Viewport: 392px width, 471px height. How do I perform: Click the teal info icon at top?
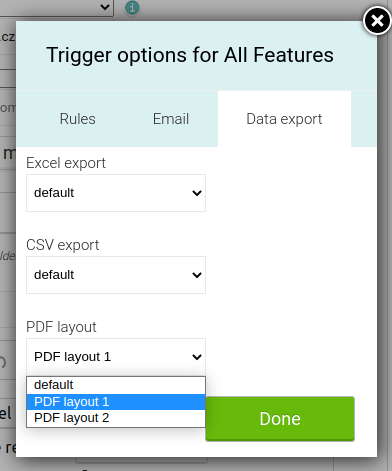(132, 8)
